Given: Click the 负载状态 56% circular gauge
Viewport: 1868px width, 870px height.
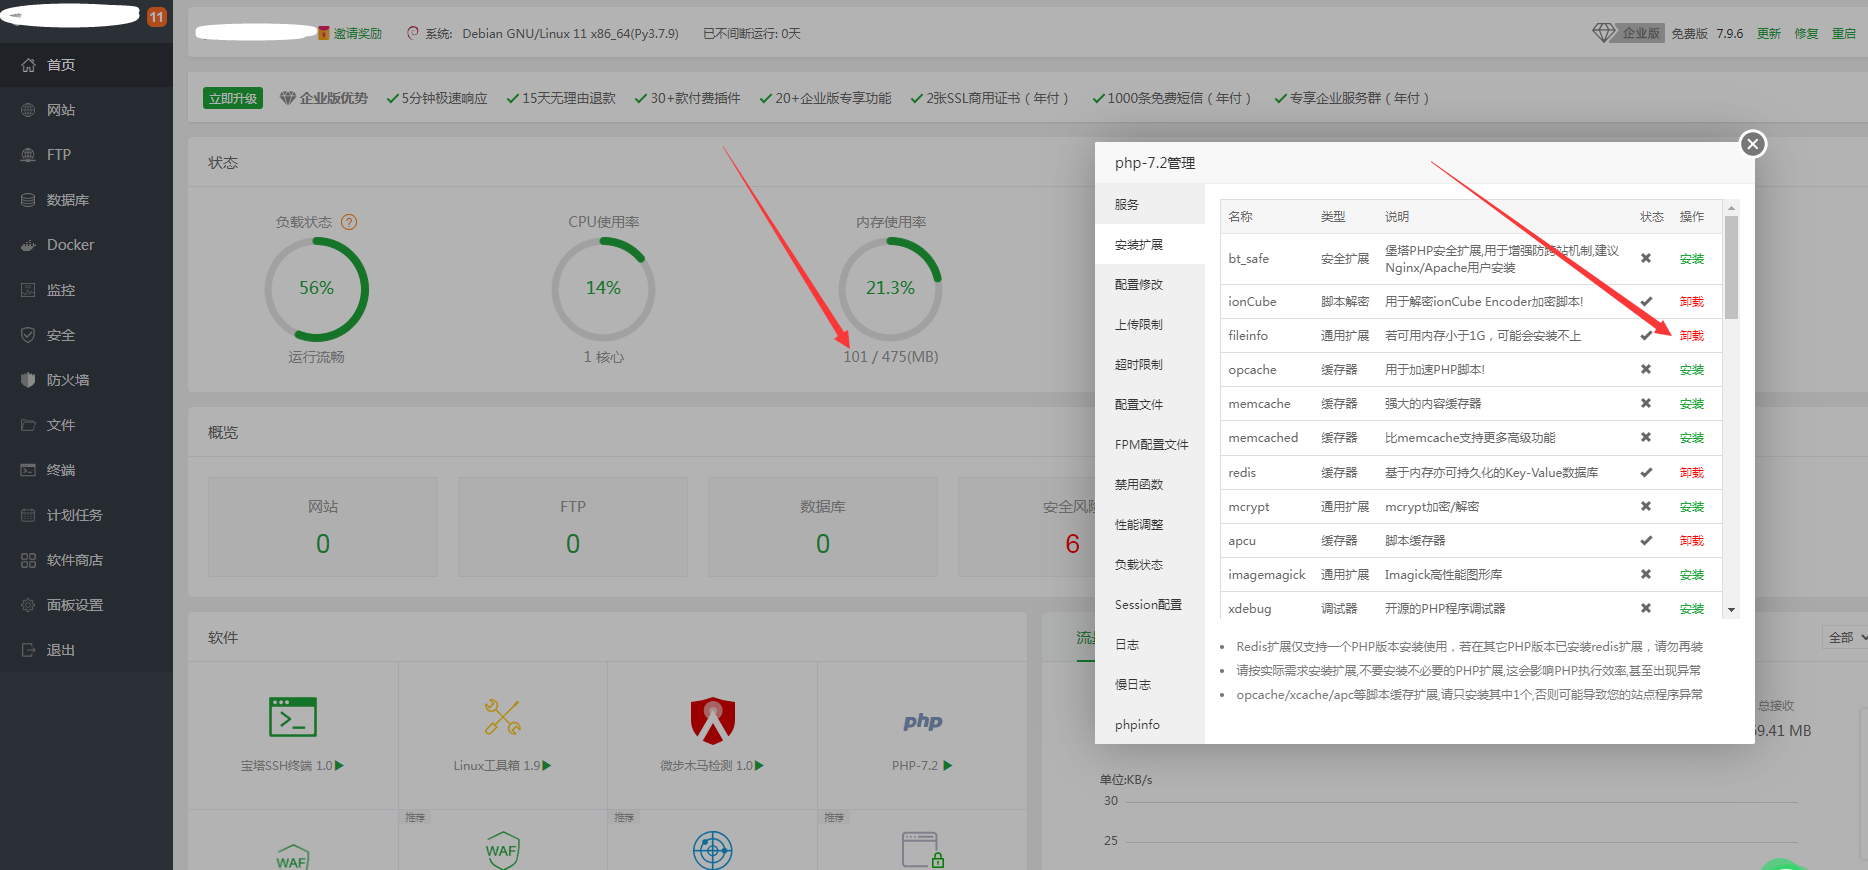Looking at the screenshot, I should (317, 289).
